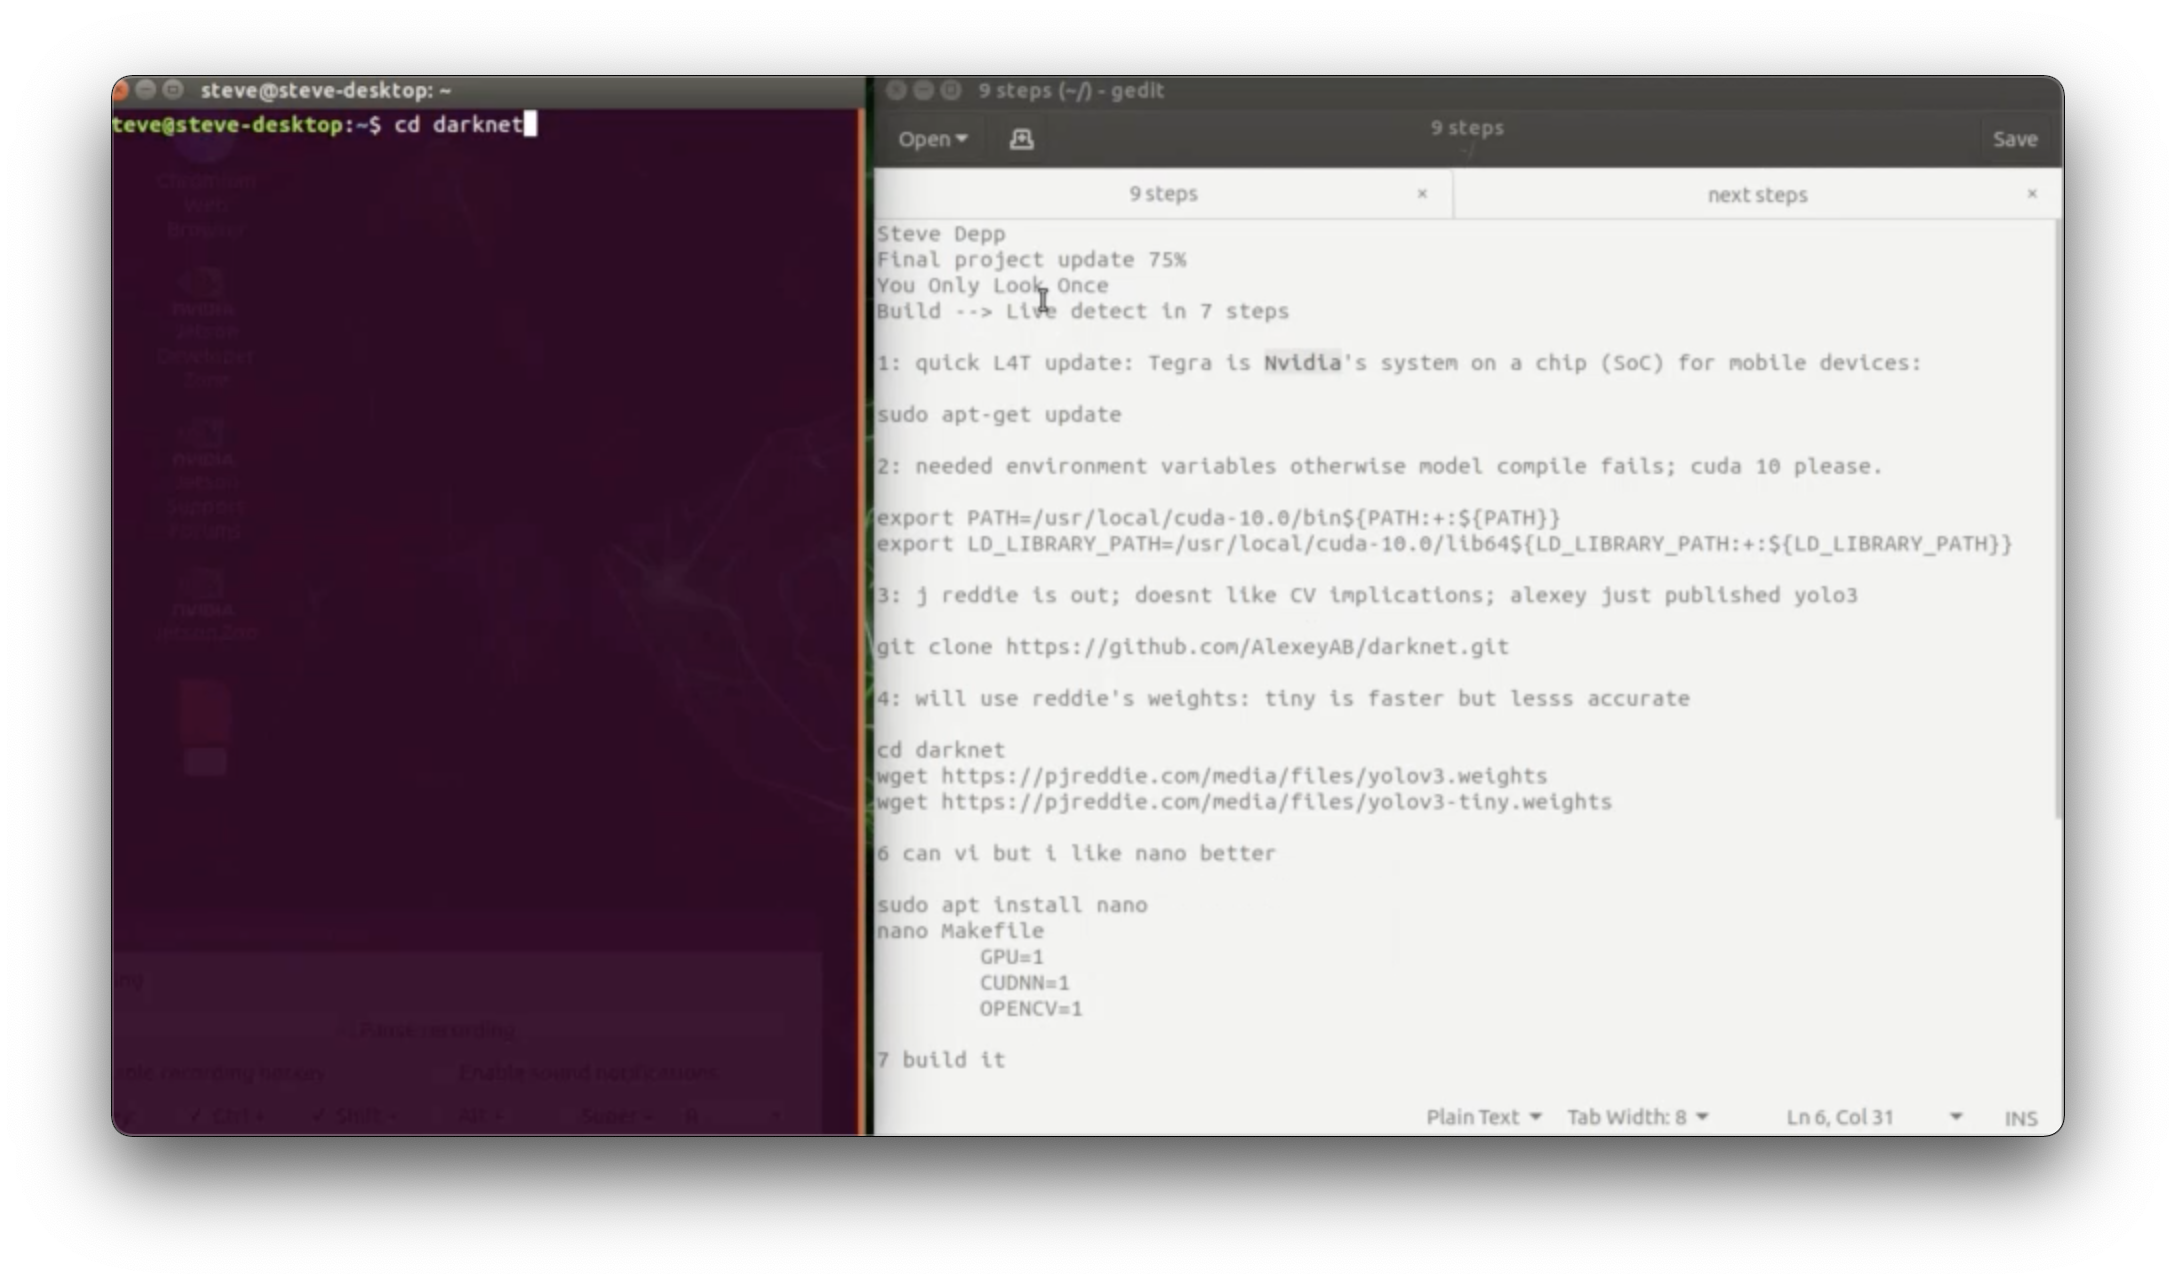
Task: Click the create new document icon in gedit
Action: (x=1021, y=139)
